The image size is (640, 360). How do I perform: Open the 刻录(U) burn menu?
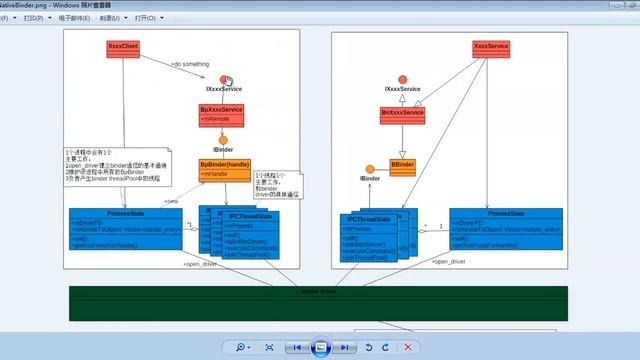(x=113, y=18)
